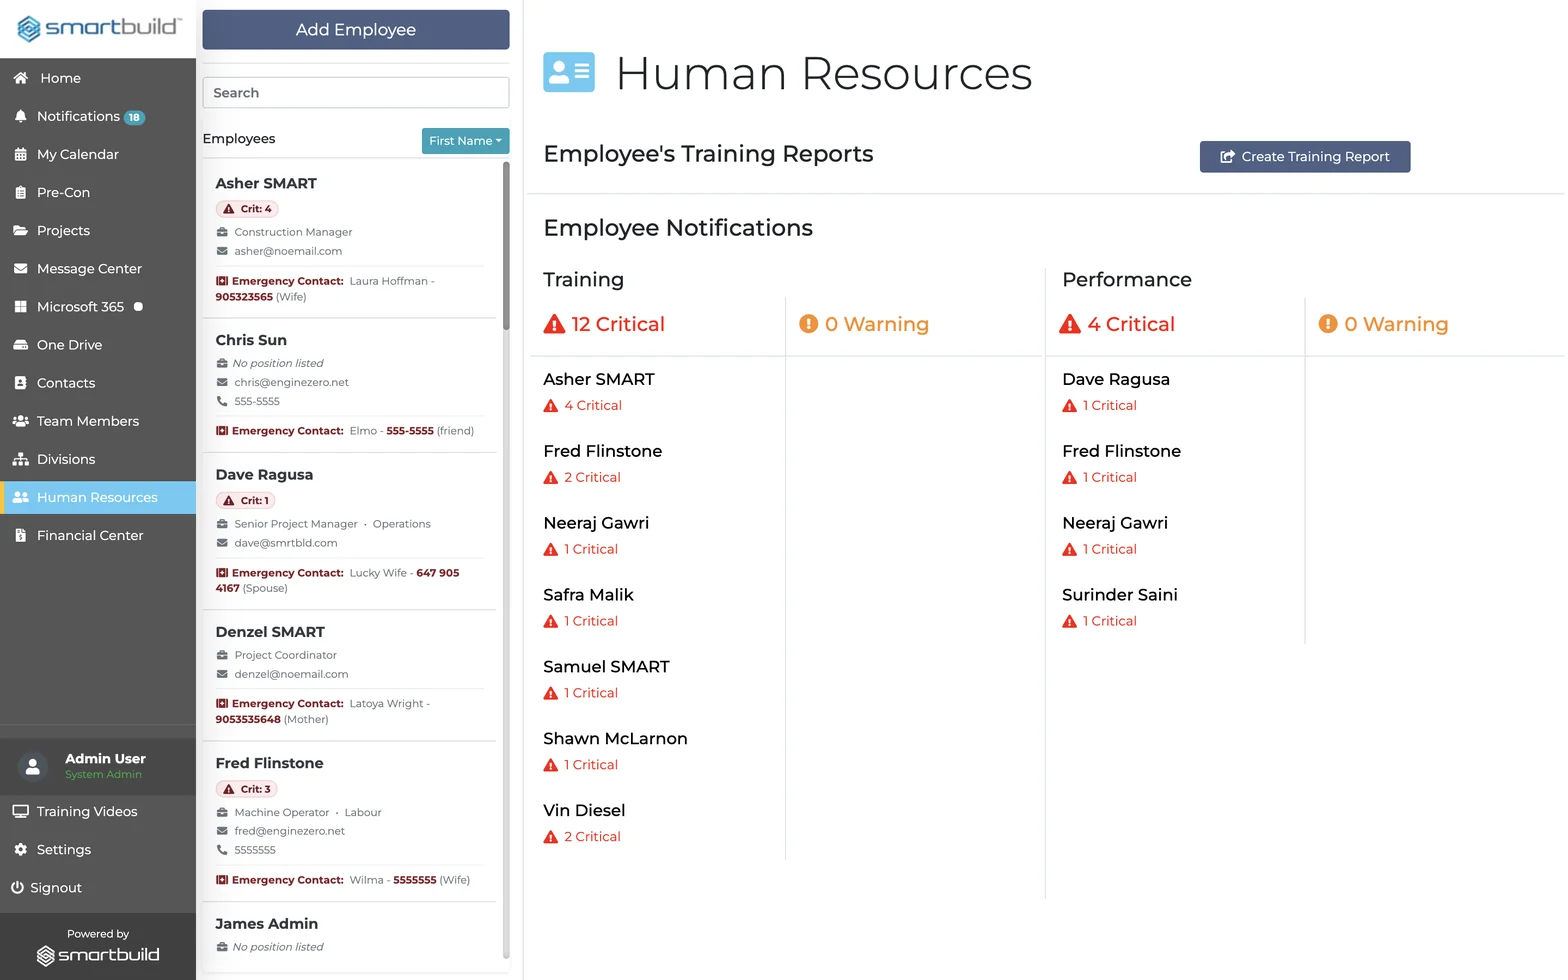Select Surinder Saini in Performance list

pos(1120,594)
